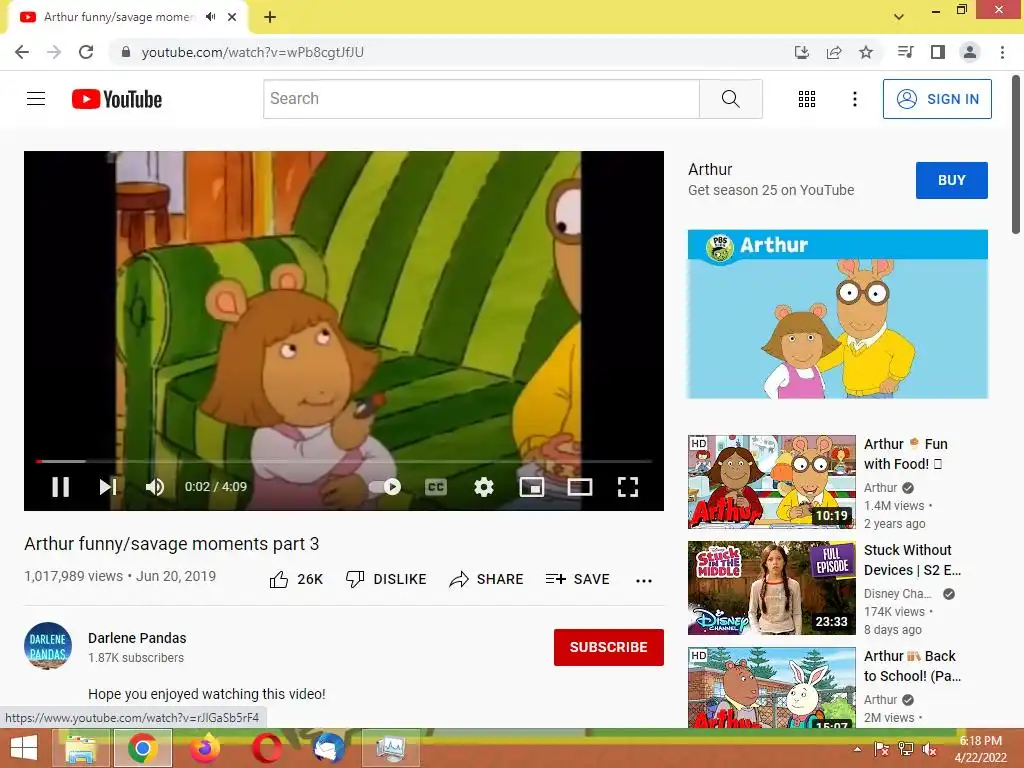The height and width of the screenshot is (768, 1024).
Task: Click Disney Channel name under Stuck video
Action: point(897,594)
